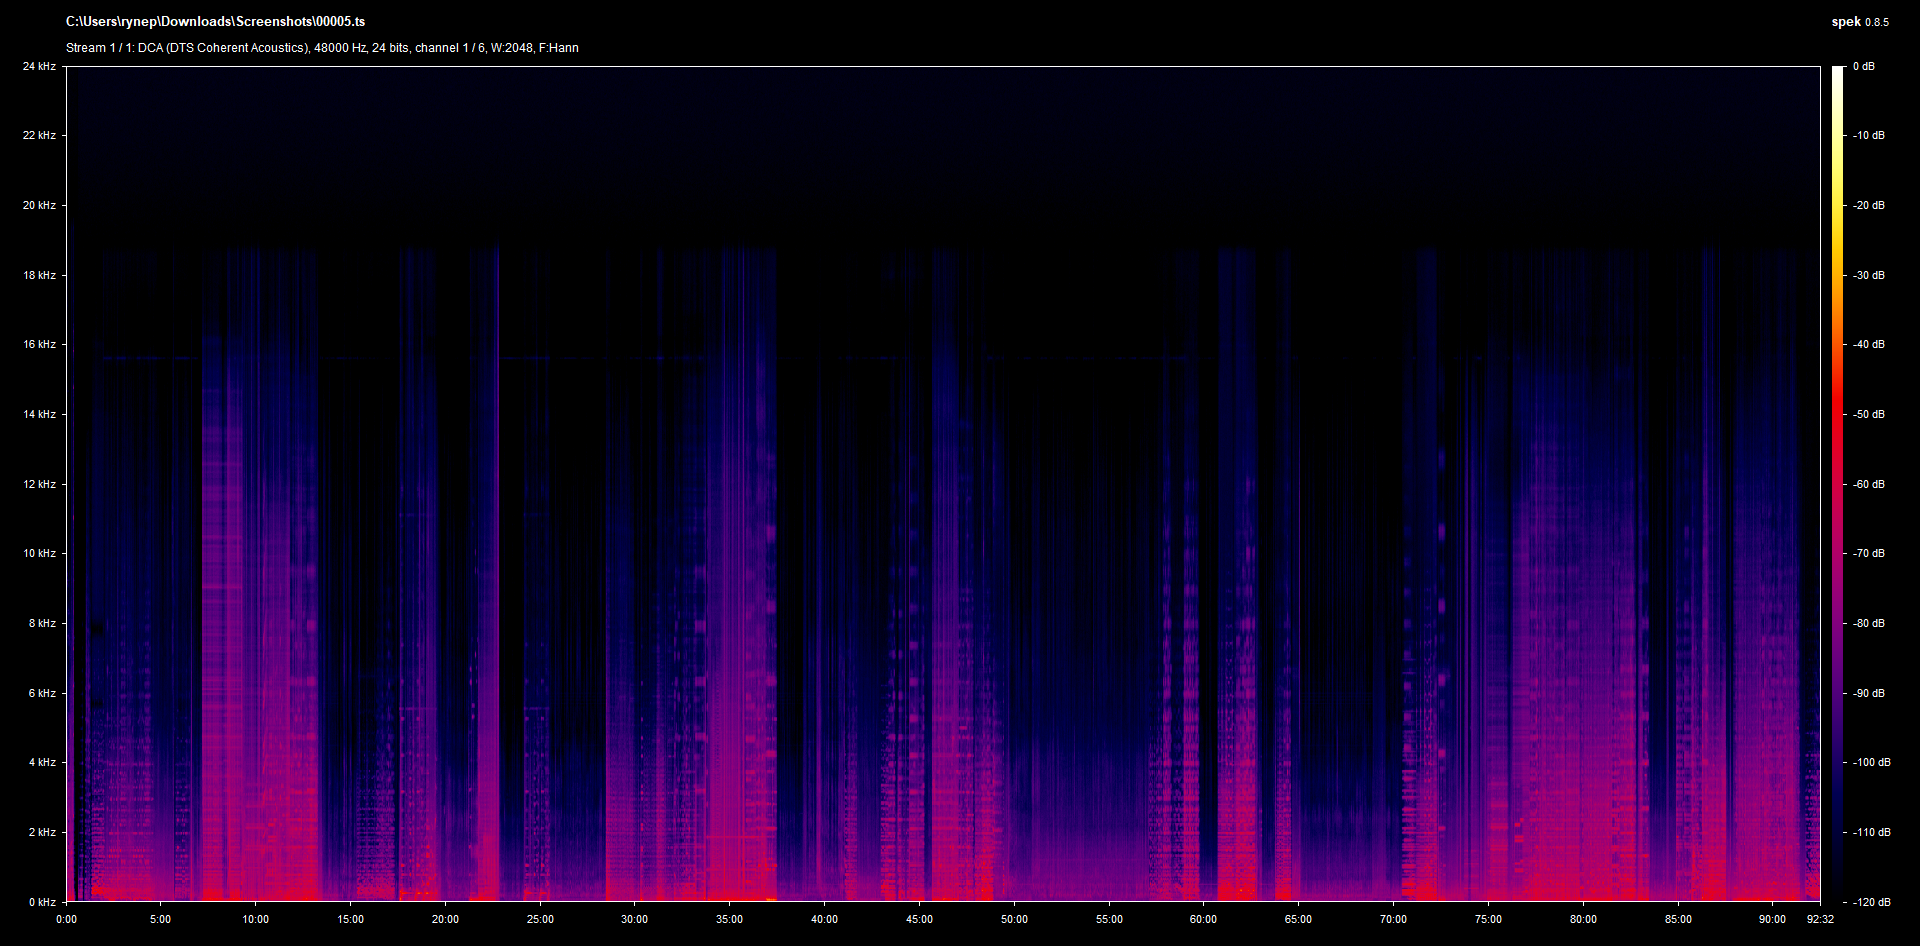
Task: Select the 20 kHz frequency label
Action: point(39,205)
